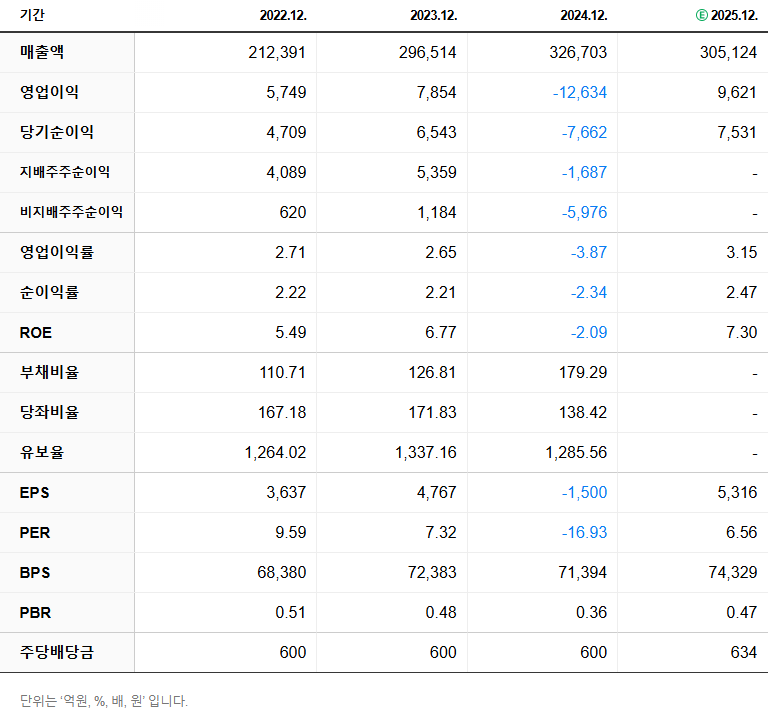768x716 pixels.
Task: Select the 2024.12. column header
Action: tap(584, 15)
